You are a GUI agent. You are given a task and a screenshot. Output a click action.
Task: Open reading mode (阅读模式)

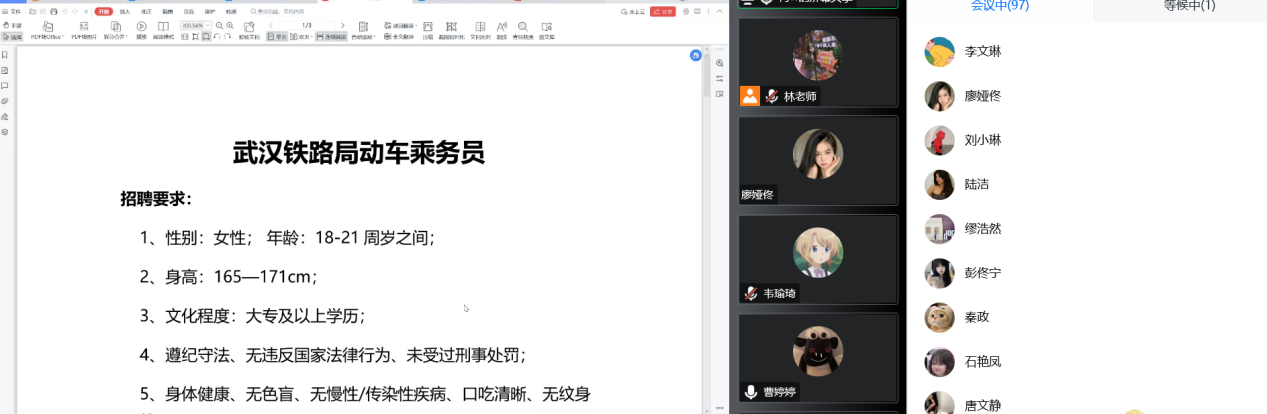point(163,26)
